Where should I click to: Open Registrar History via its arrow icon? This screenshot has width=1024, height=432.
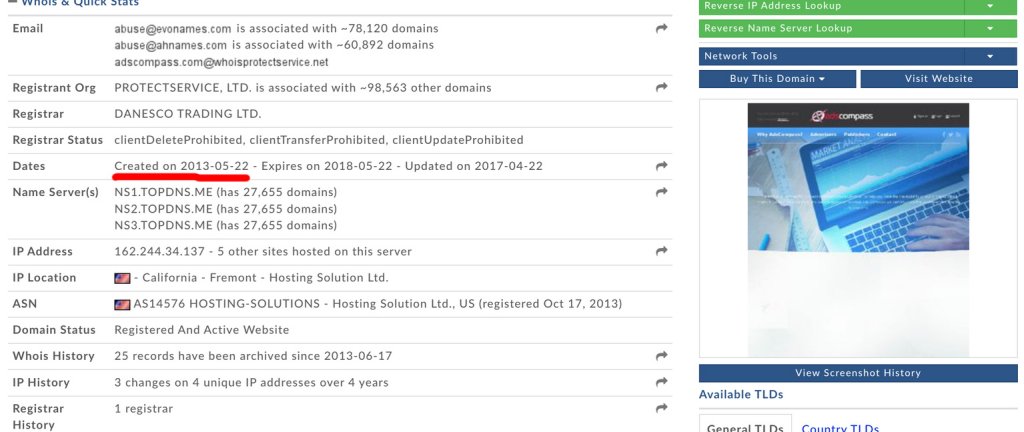[x=661, y=408]
